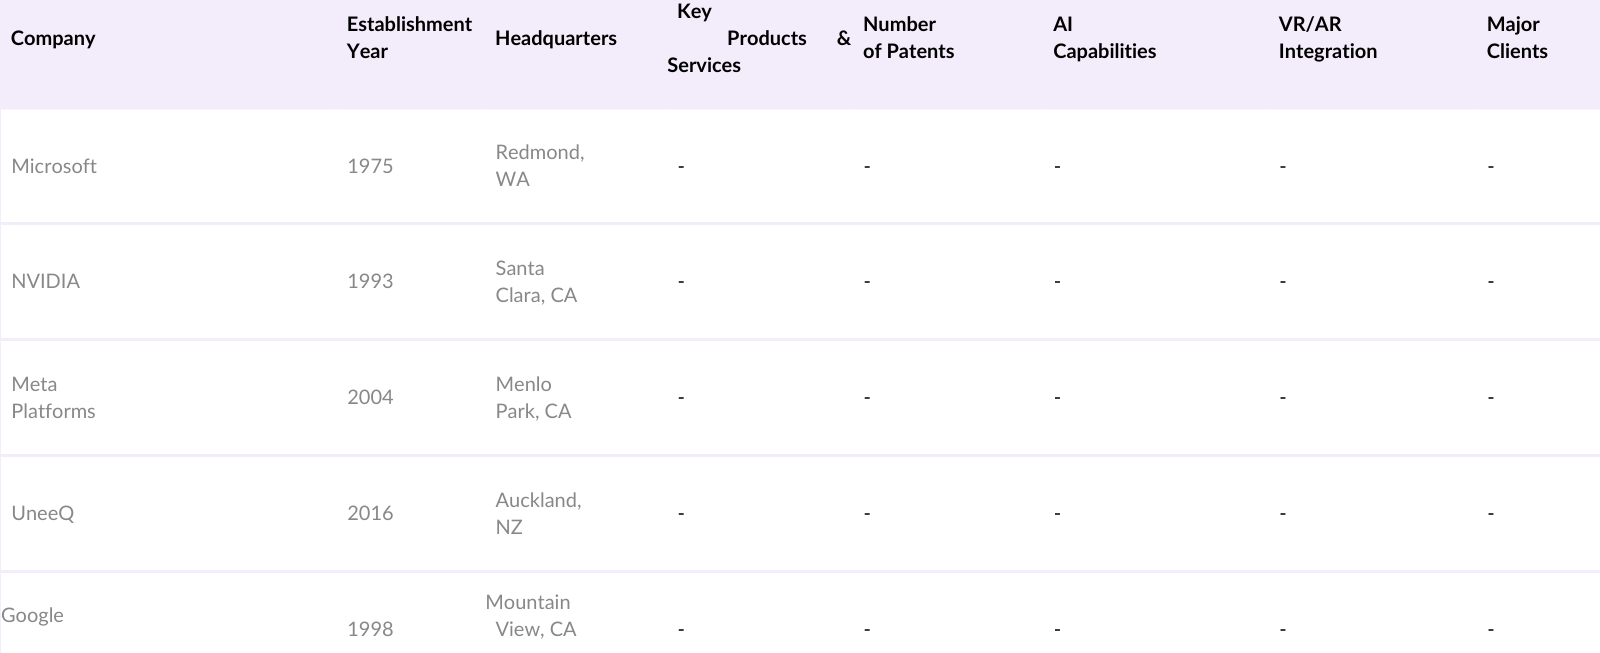
Task: Click the Headquarters column header
Action: (x=555, y=38)
